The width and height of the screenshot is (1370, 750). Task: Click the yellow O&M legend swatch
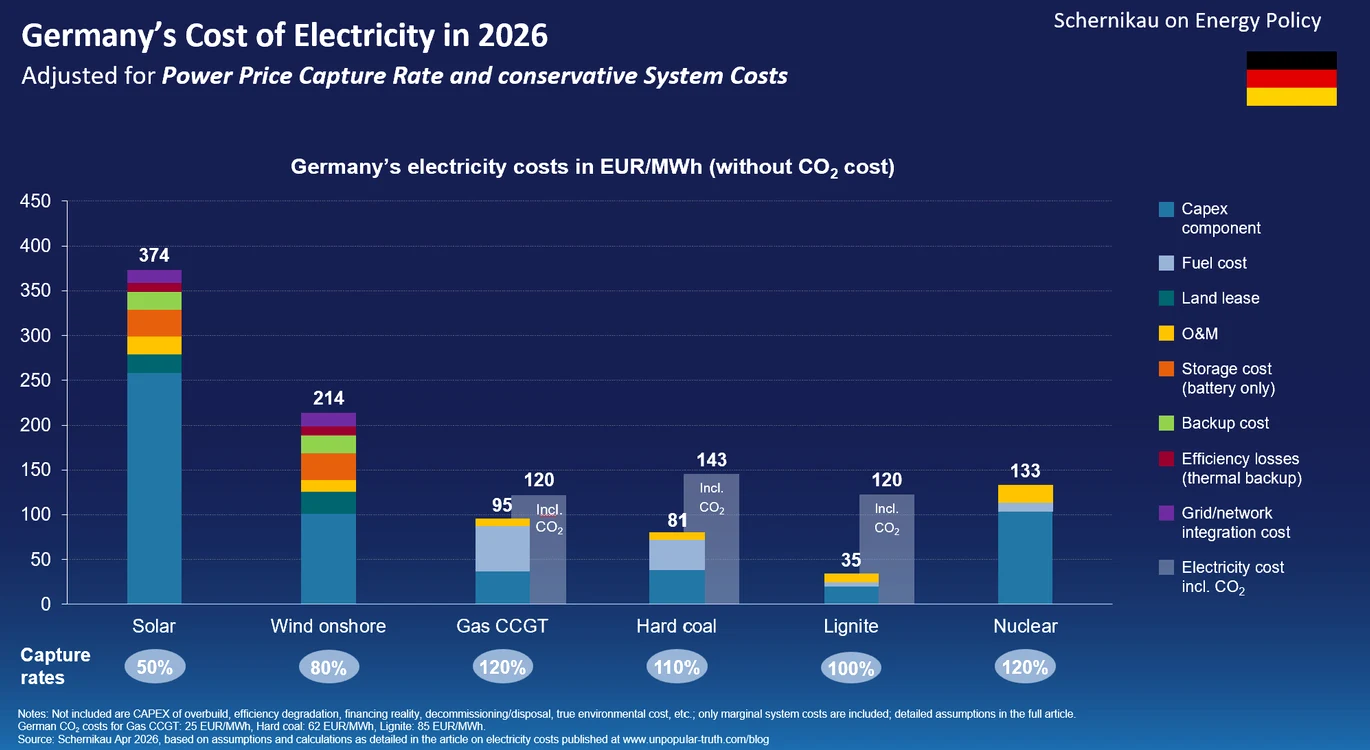pyautogui.click(x=1165, y=334)
